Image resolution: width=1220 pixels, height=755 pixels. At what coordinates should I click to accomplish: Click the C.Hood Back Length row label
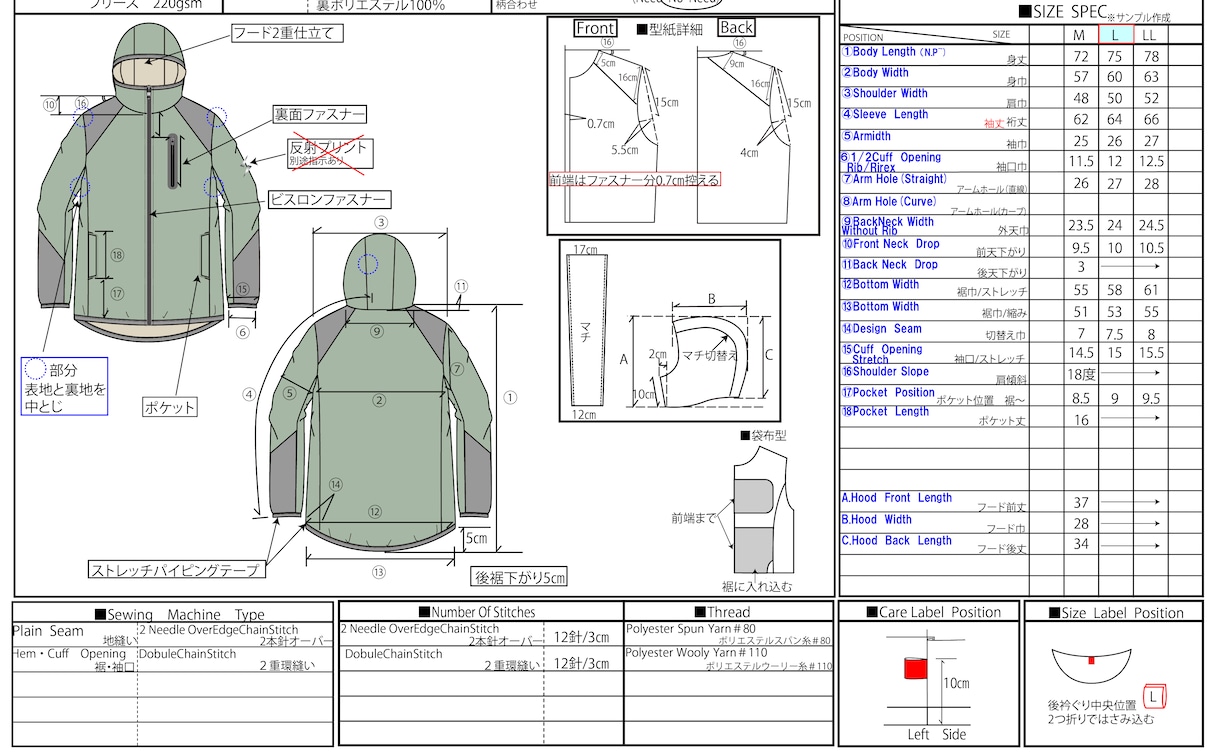(x=897, y=541)
